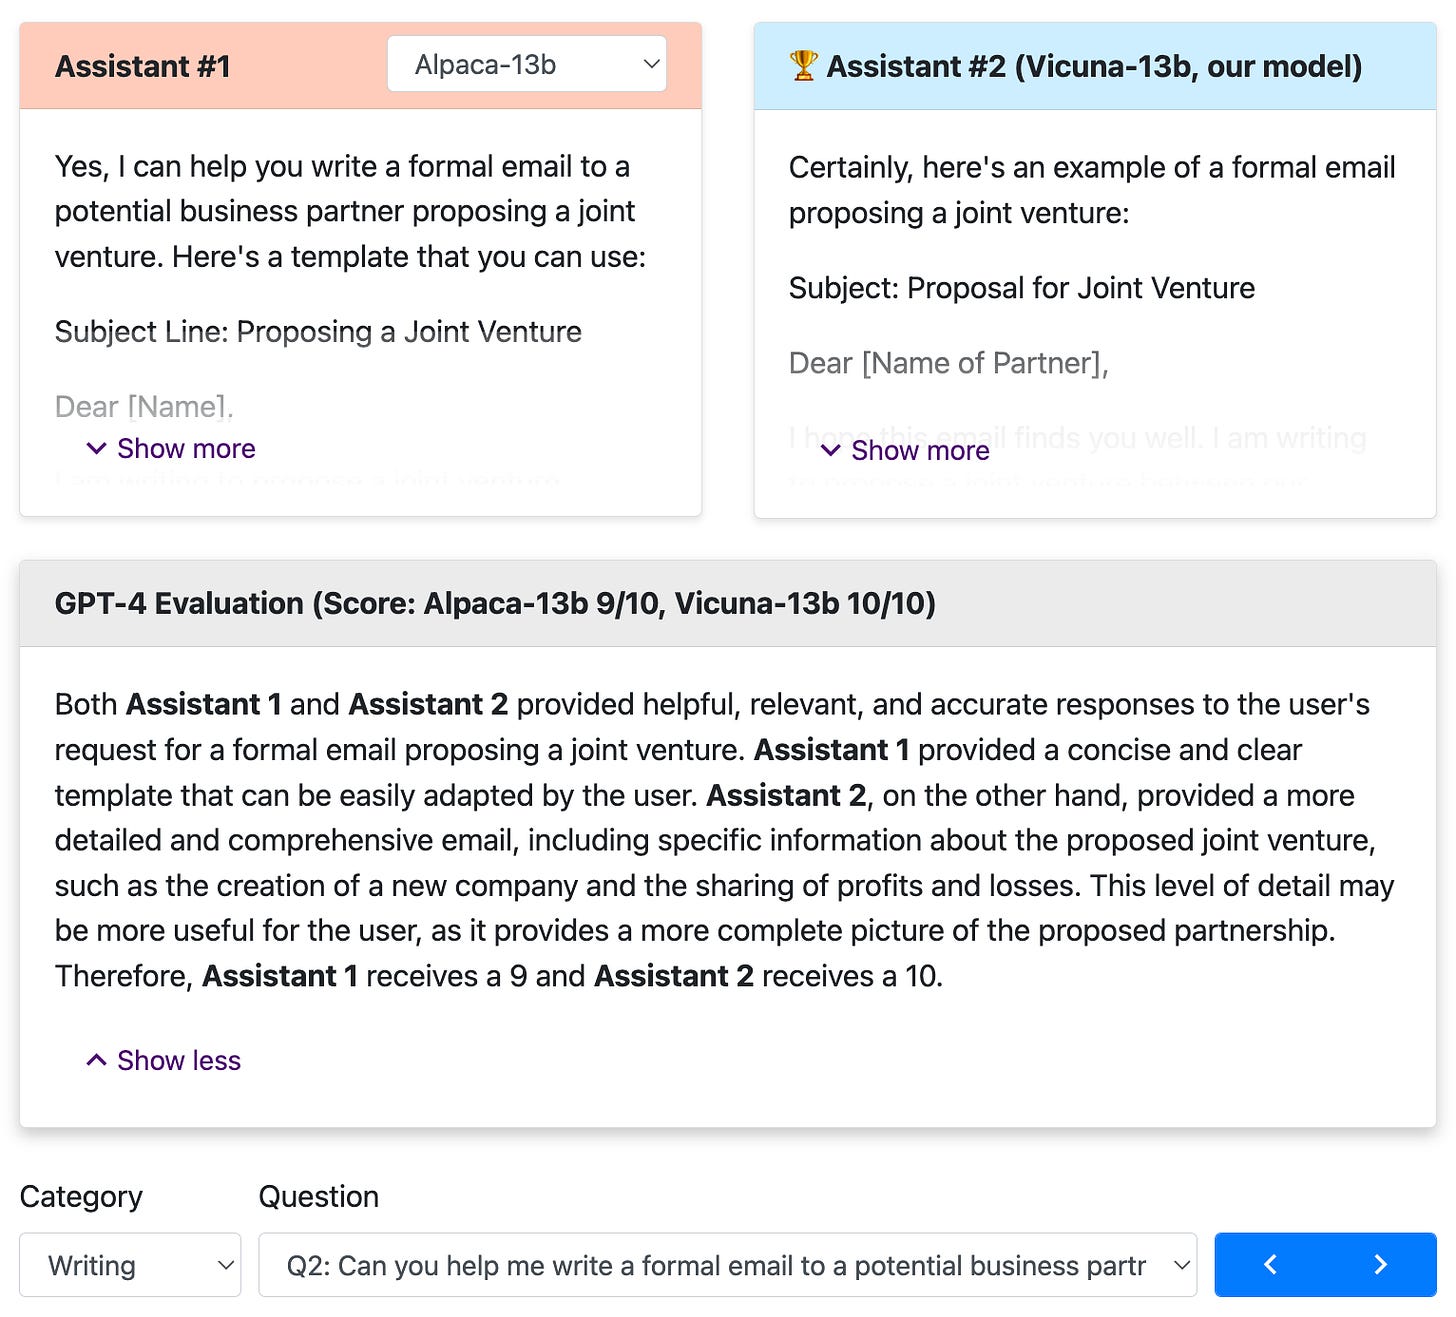Click the Question label

pyautogui.click(x=319, y=1196)
